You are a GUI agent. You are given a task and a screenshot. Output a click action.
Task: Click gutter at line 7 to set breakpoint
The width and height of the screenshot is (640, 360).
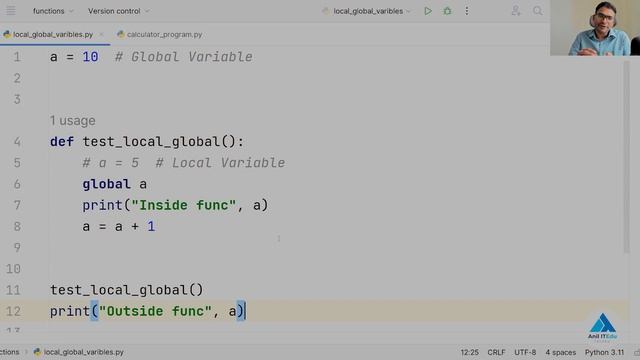point(17,205)
